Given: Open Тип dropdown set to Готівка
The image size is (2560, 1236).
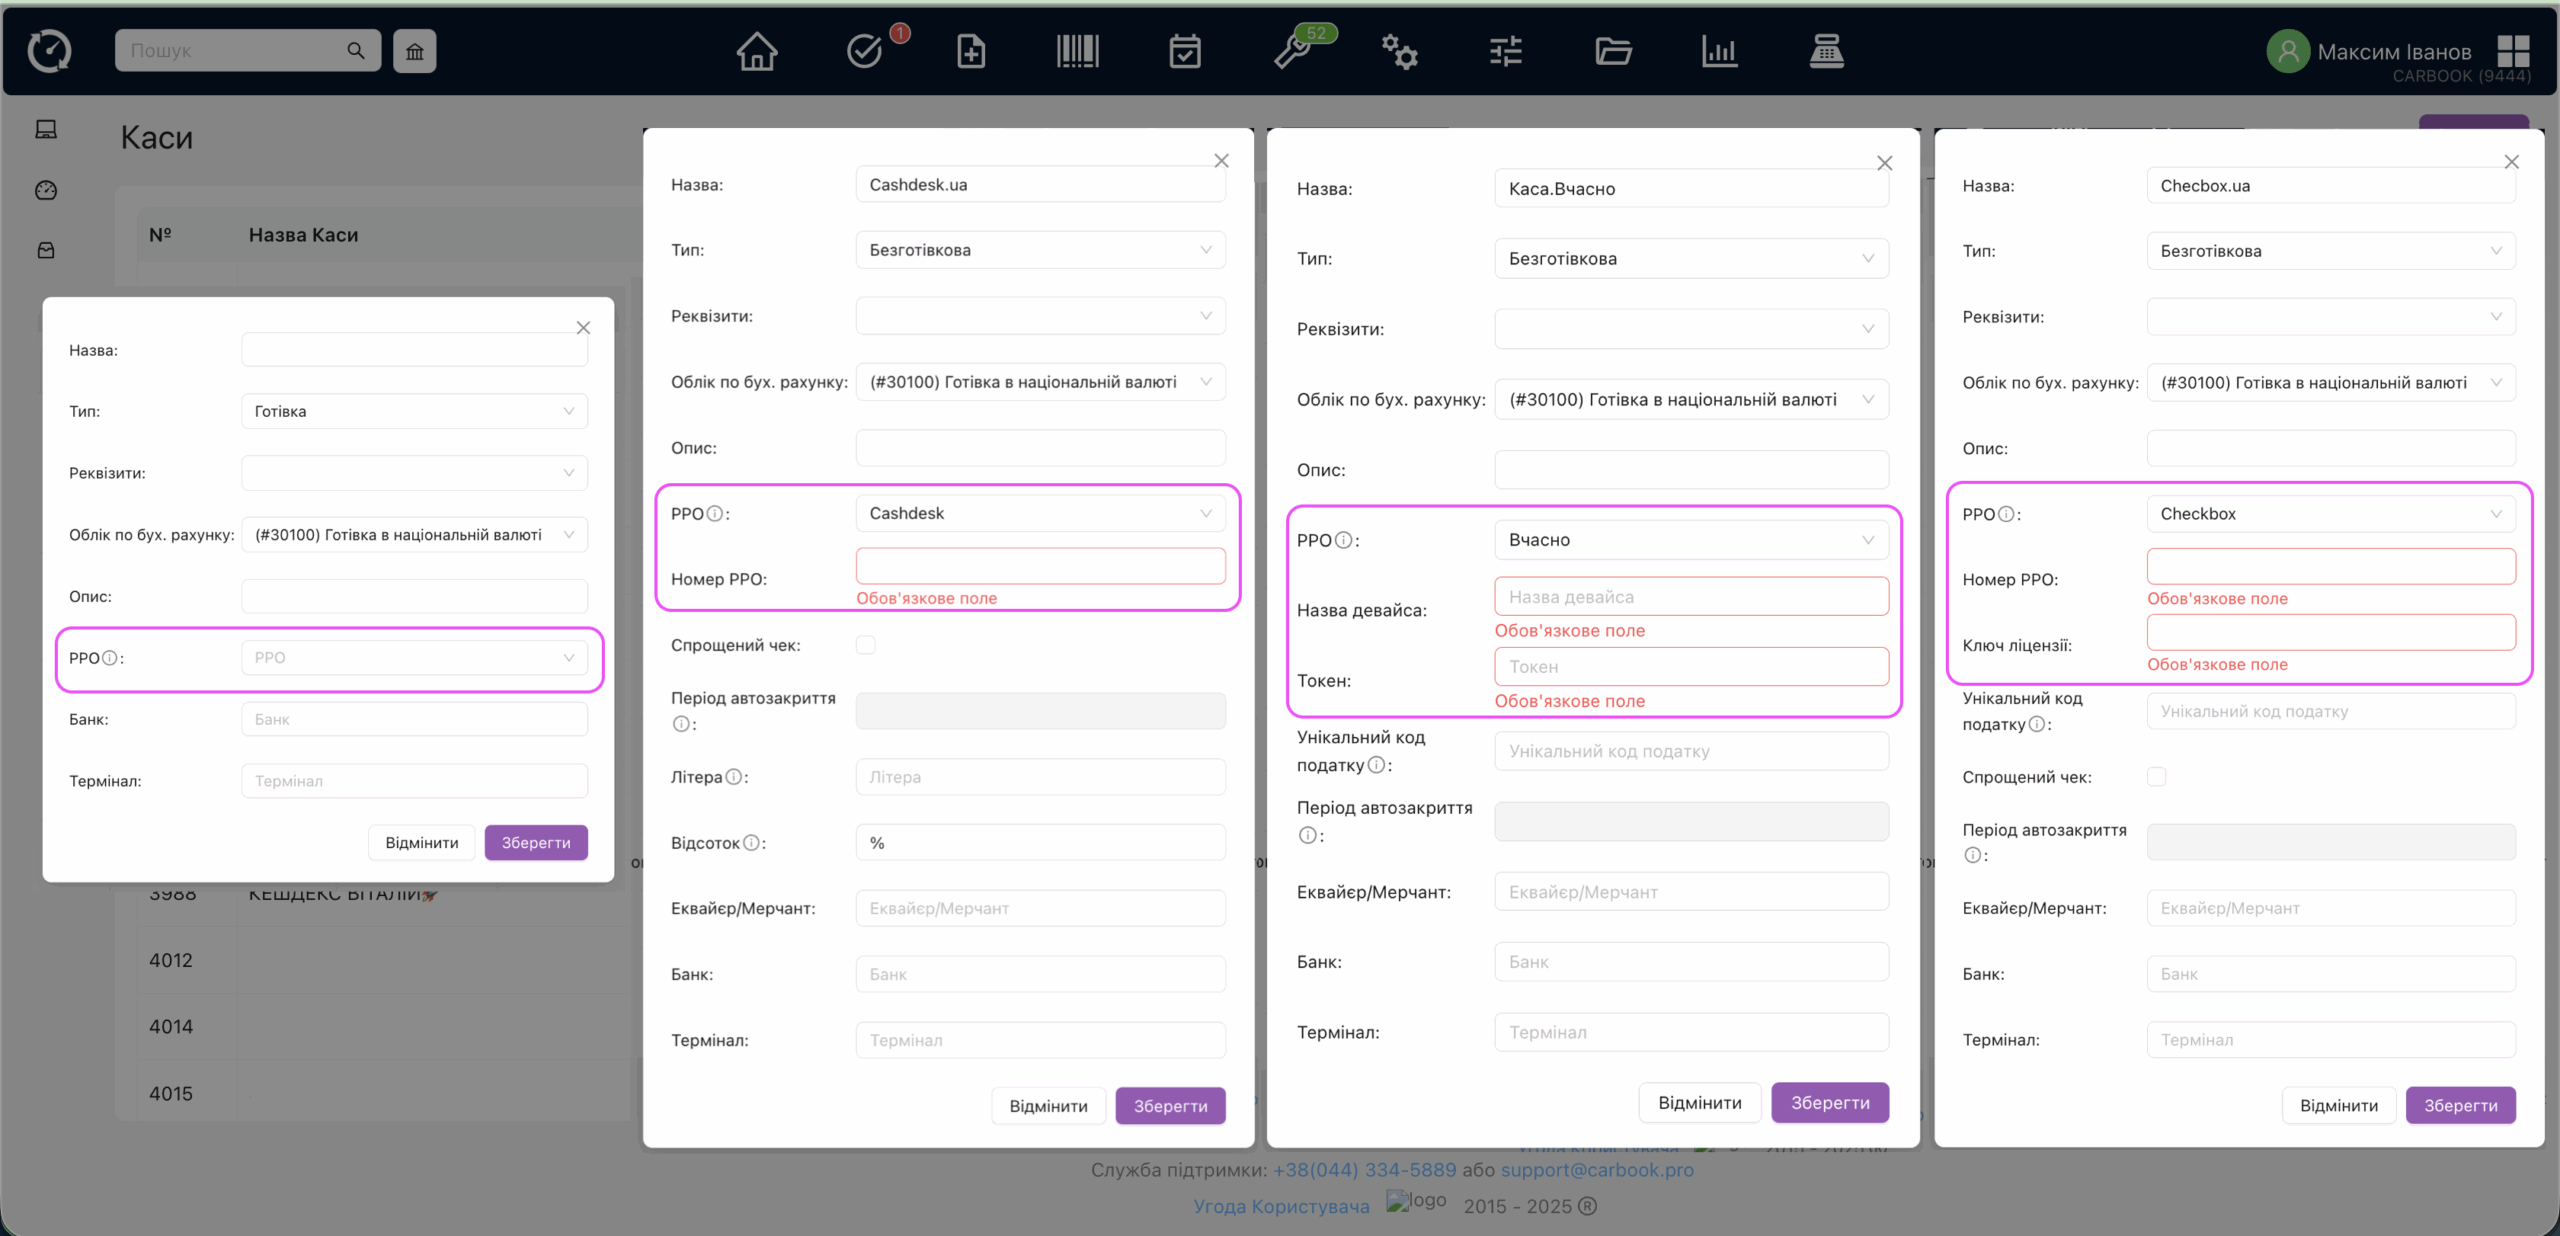Looking at the screenshot, I should [414, 411].
